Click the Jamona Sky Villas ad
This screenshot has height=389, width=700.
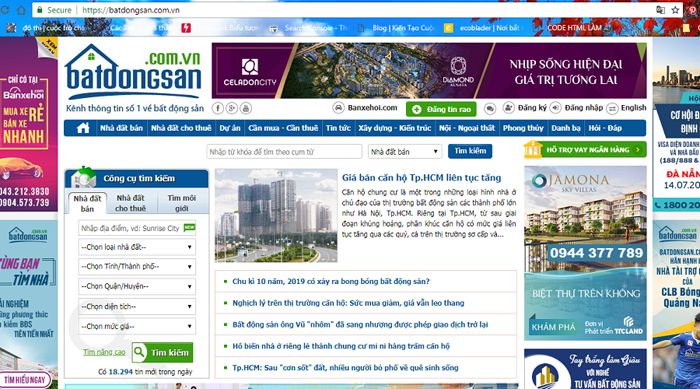point(585,253)
